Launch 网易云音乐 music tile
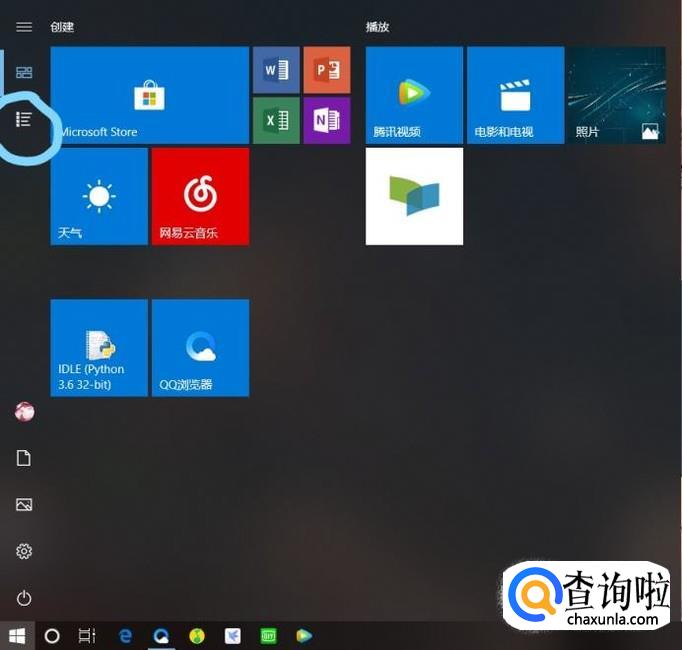Viewport: 682px width, 650px height. 201,197
